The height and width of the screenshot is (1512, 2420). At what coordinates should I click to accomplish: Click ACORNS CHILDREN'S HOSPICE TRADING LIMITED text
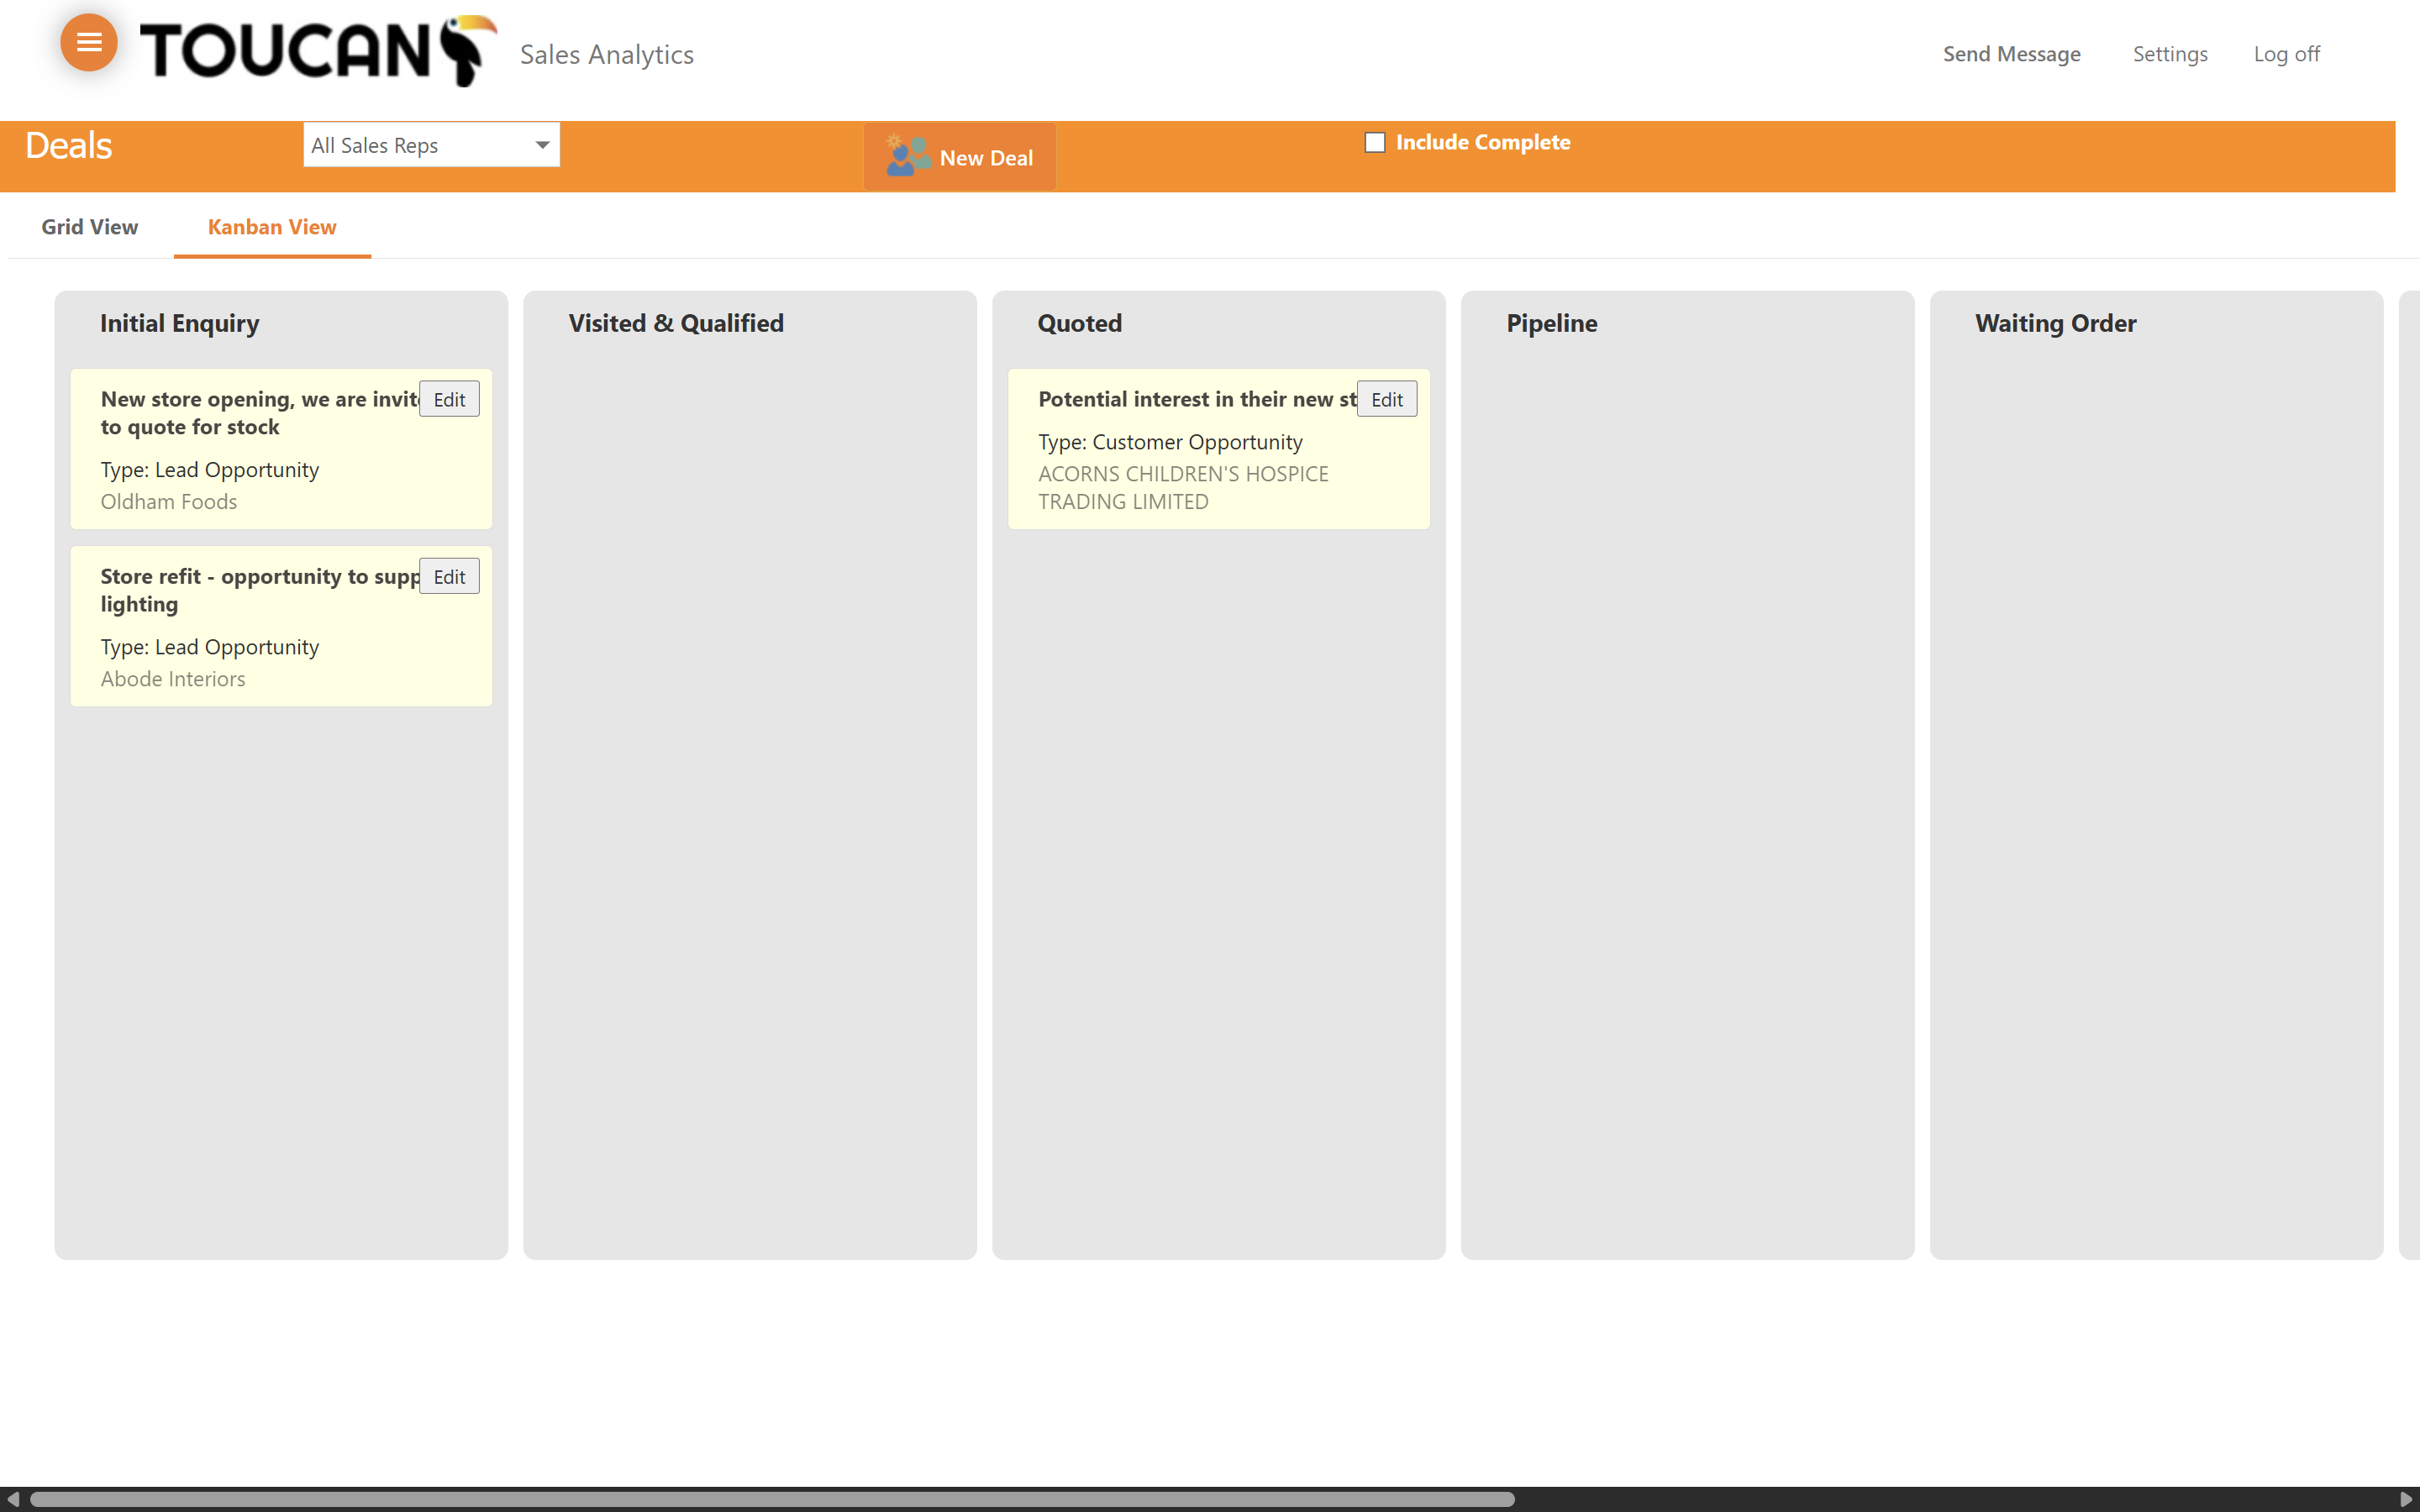tap(1183, 487)
